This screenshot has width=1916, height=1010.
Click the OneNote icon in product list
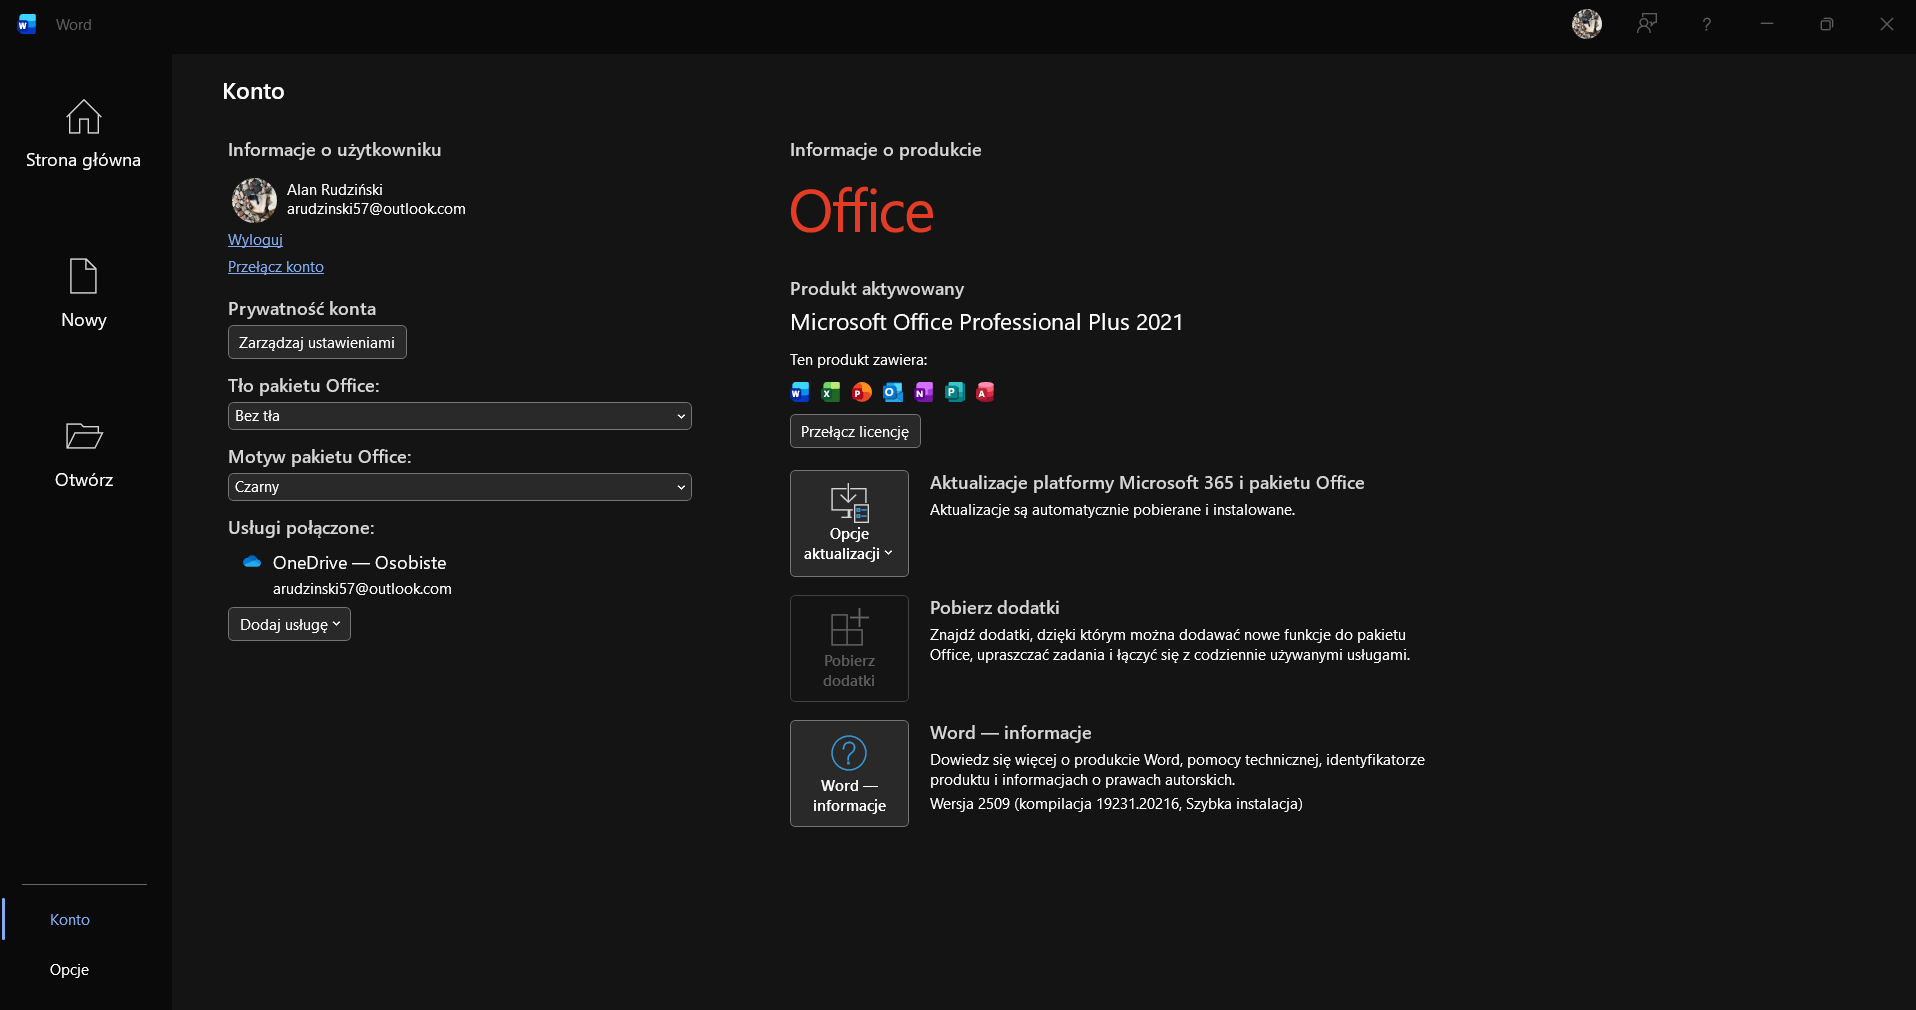click(924, 392)
